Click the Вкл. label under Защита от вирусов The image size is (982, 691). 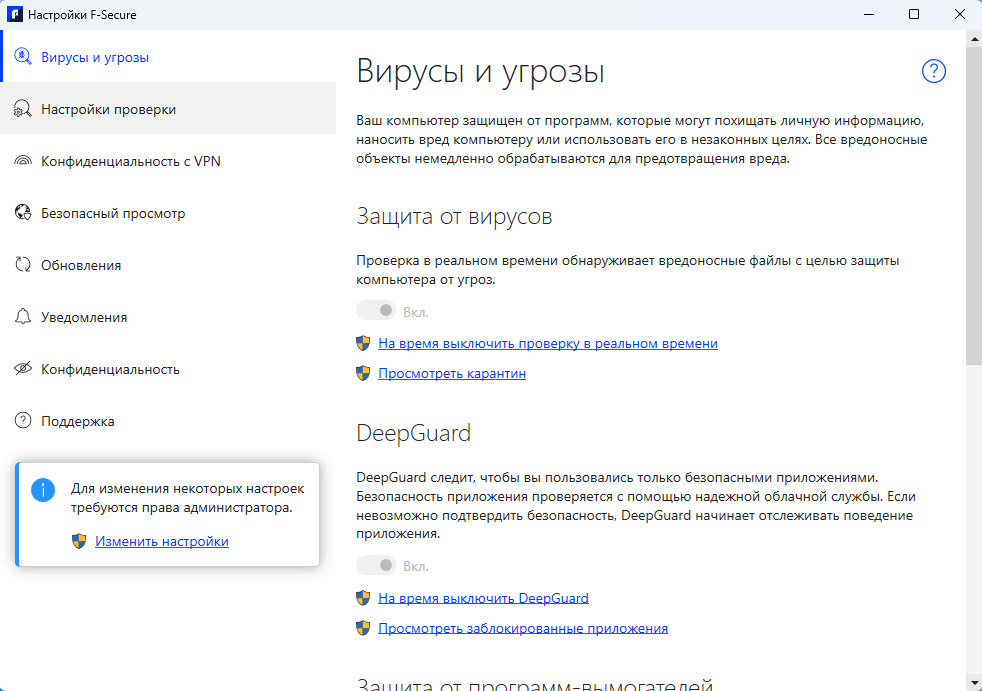pos(416,312)
